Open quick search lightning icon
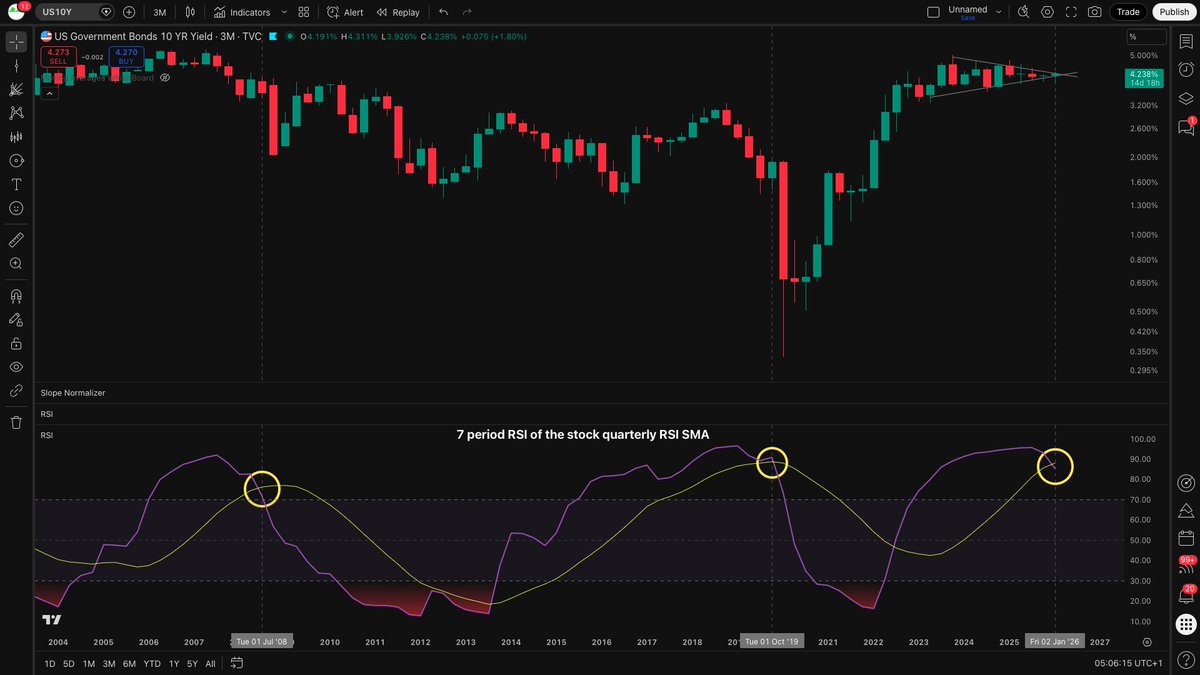 (x=1023, y=12)
